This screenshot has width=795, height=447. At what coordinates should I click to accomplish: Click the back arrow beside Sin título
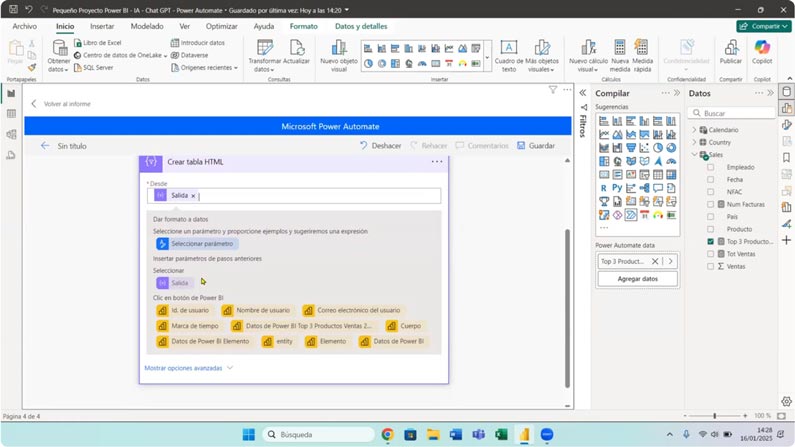[x=45, y=146]
